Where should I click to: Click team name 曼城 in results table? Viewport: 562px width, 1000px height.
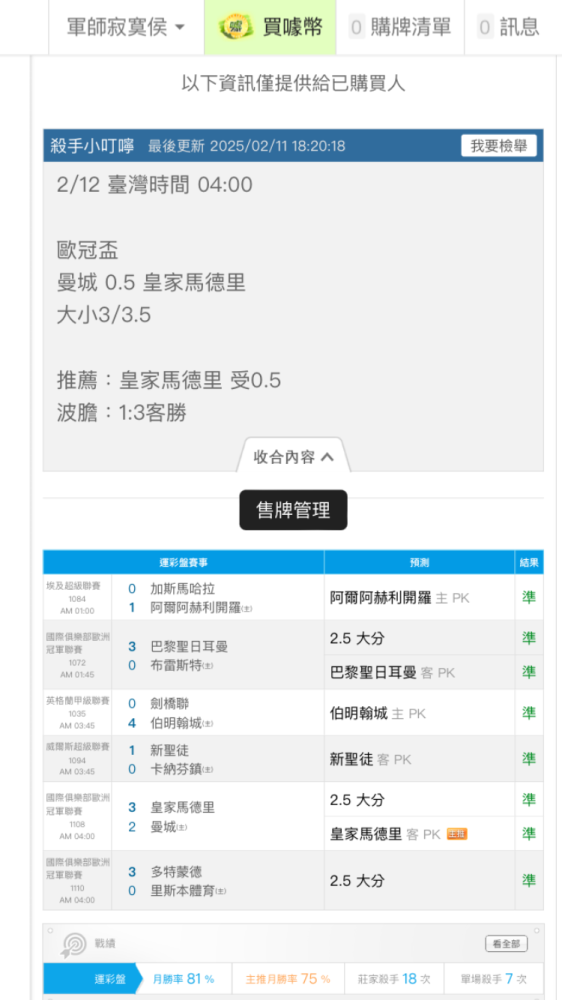pos(163,827)
